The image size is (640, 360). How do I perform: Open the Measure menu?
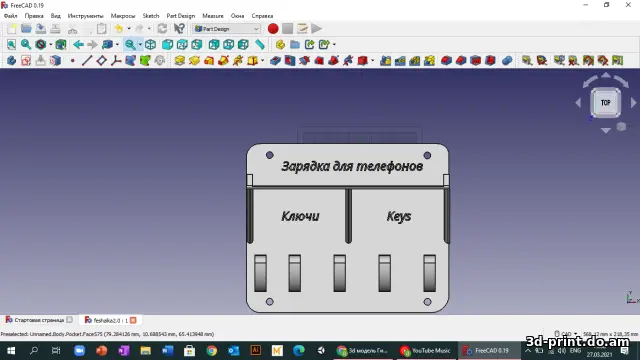213,16
